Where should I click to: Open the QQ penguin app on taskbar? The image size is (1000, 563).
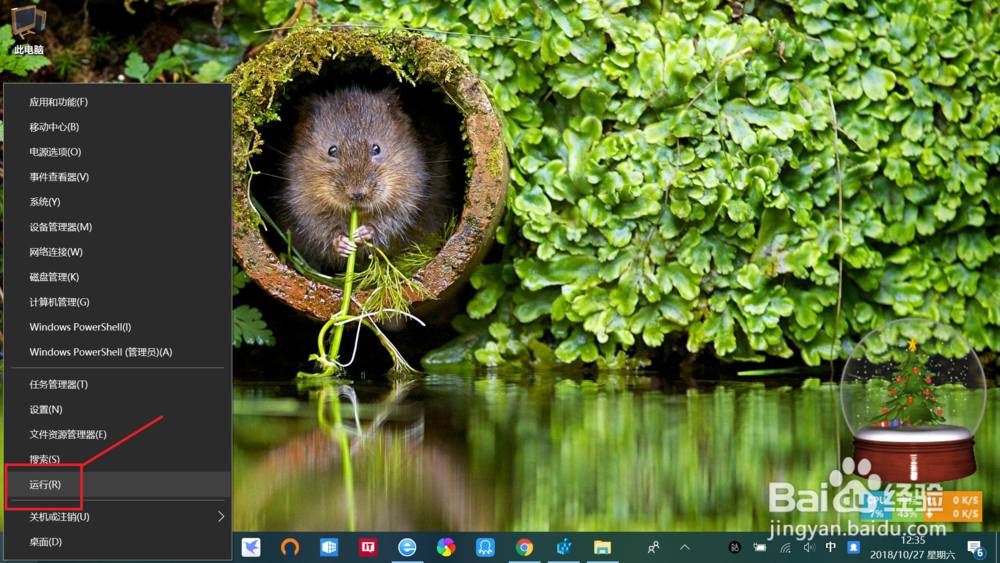pyautogui.click(x=485, y=547)
